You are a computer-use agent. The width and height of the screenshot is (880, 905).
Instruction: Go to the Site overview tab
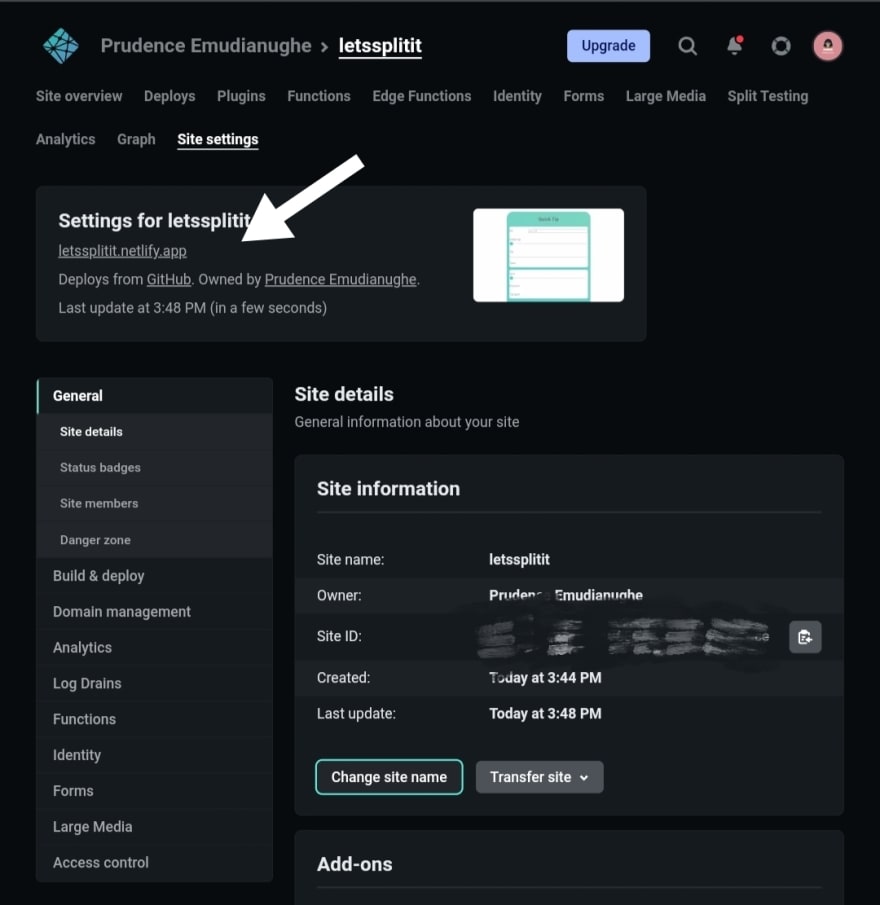pyautogui.click(x=79, y=96)
